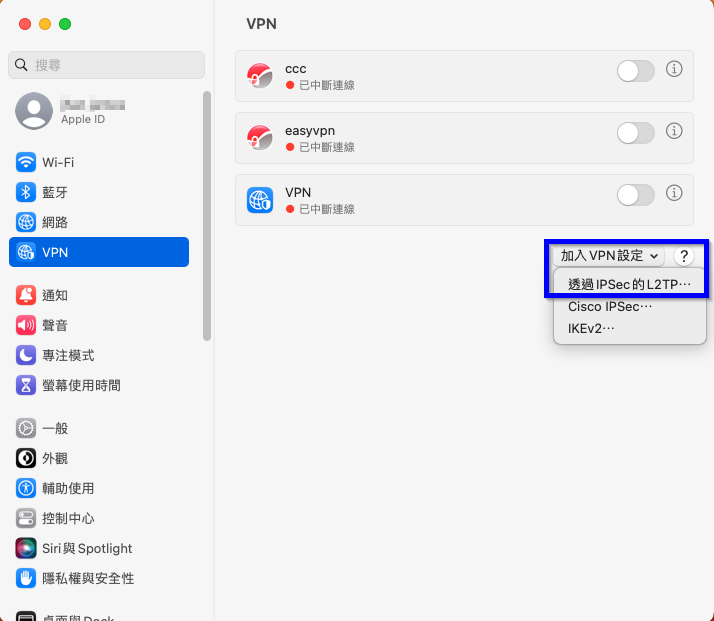Click the question mark help button
Screen dimensions: 714x621
point(683,256)
